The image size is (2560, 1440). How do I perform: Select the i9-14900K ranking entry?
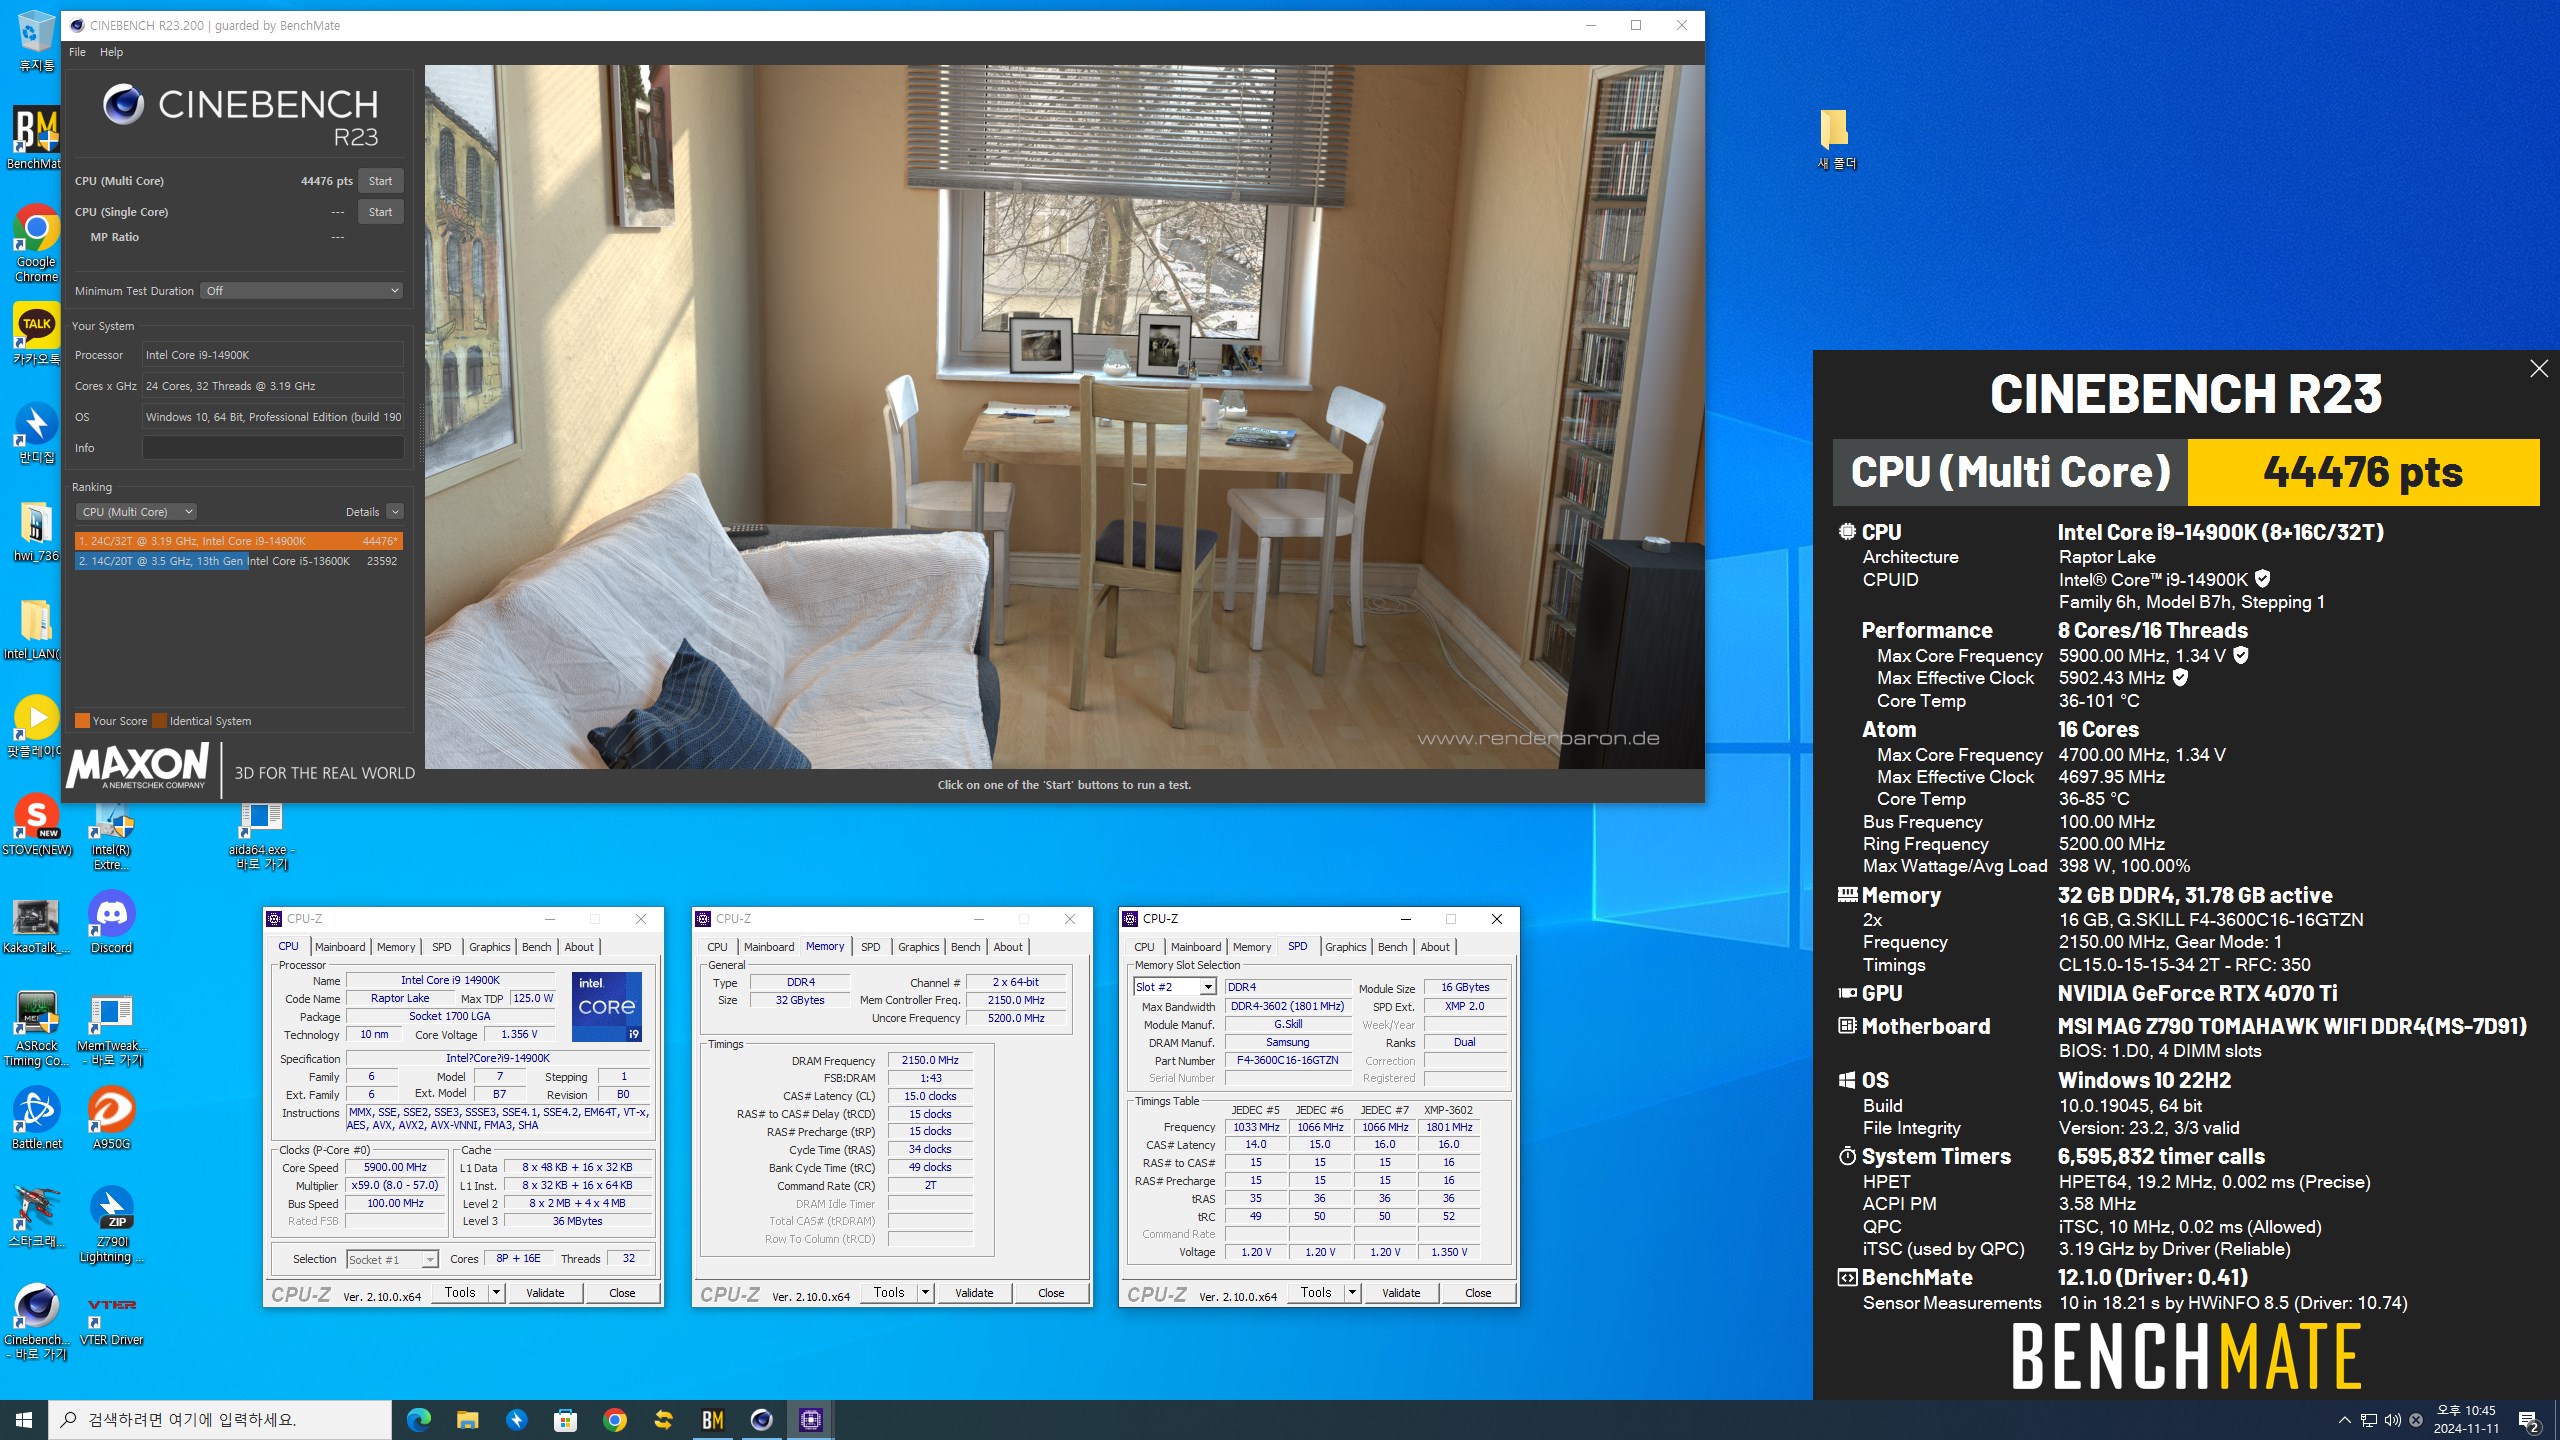(x=239, y=541)
